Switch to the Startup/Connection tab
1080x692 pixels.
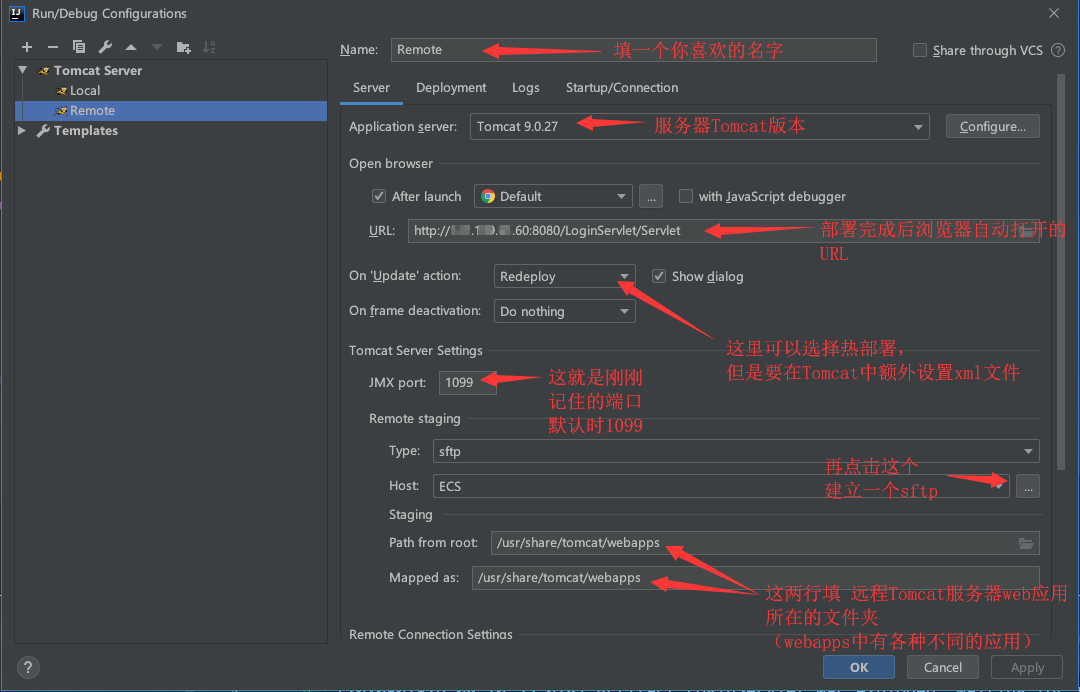click(x=622, y=88)
